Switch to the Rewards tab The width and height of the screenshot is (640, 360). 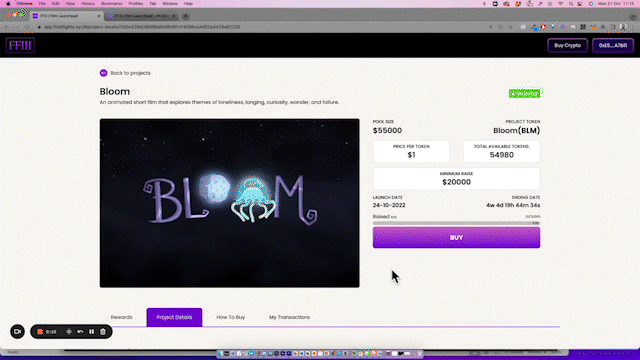[122, 317]
